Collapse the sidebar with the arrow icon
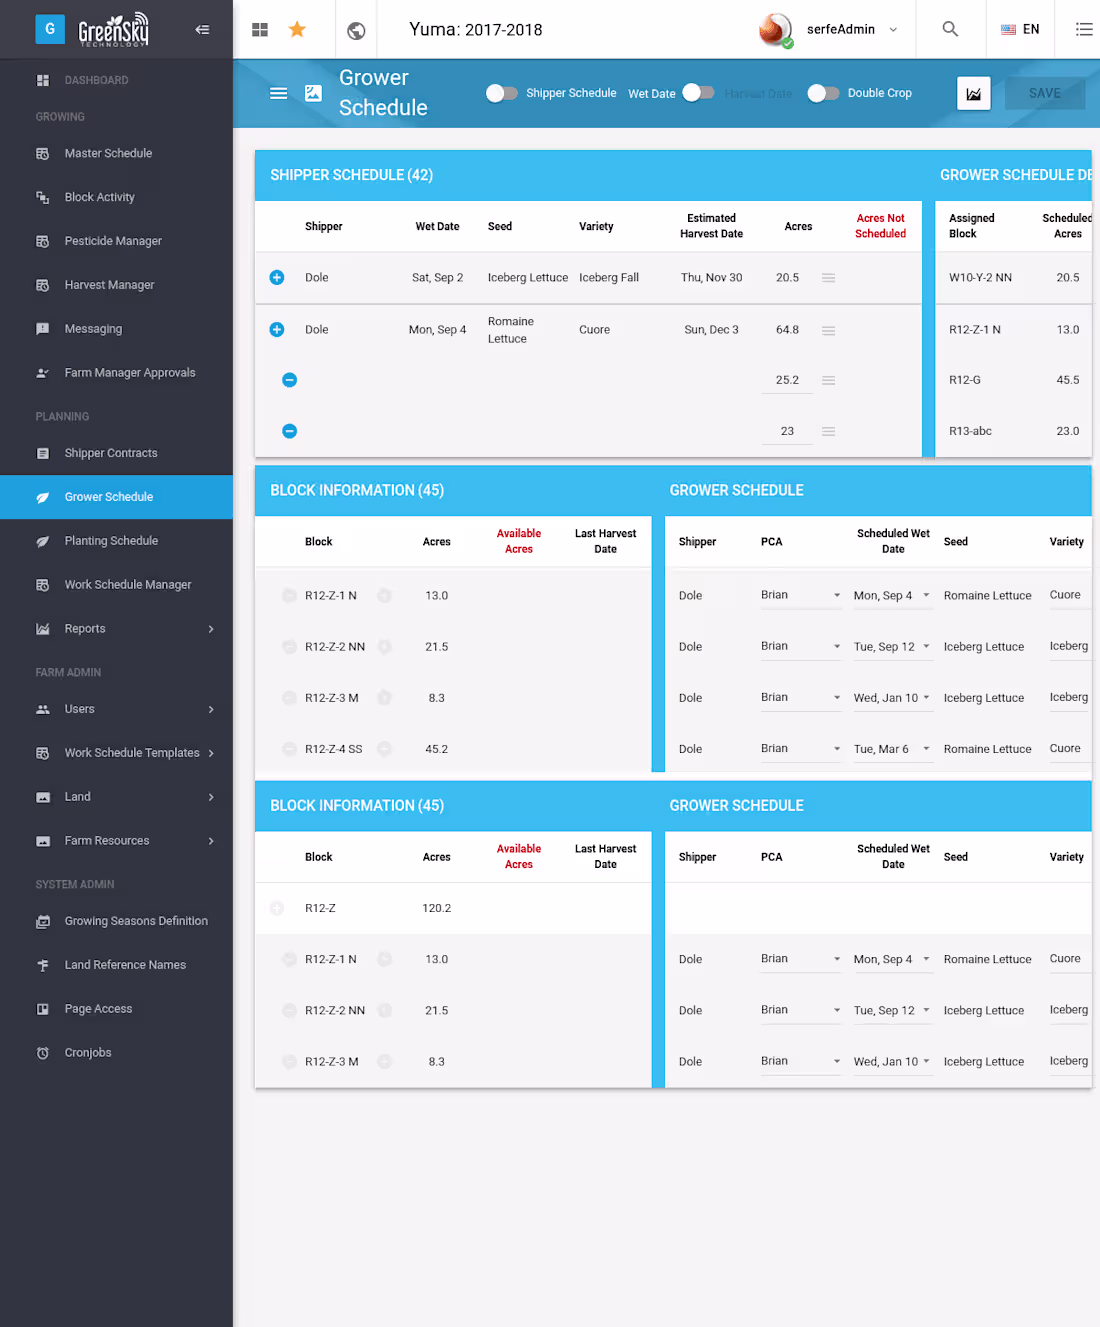This screenshot has width=1100, height=1327. click(202, 30)
